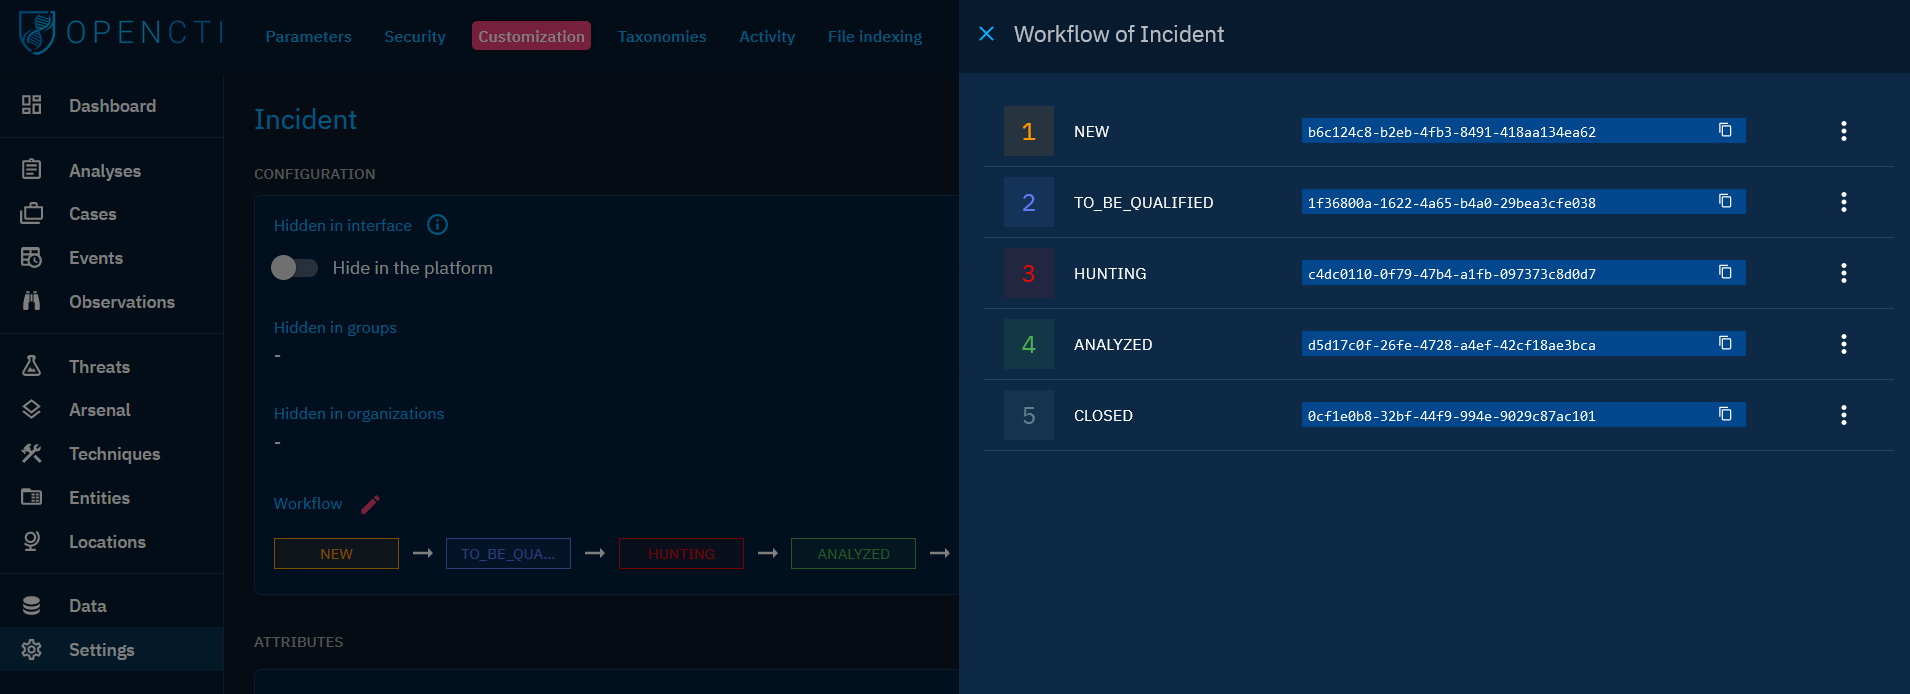The height and width of the screenshot is (694, 1910).
Task: Copy the TO_BE_QUALIFIED status ID
Action: [x=1725, y=202]
